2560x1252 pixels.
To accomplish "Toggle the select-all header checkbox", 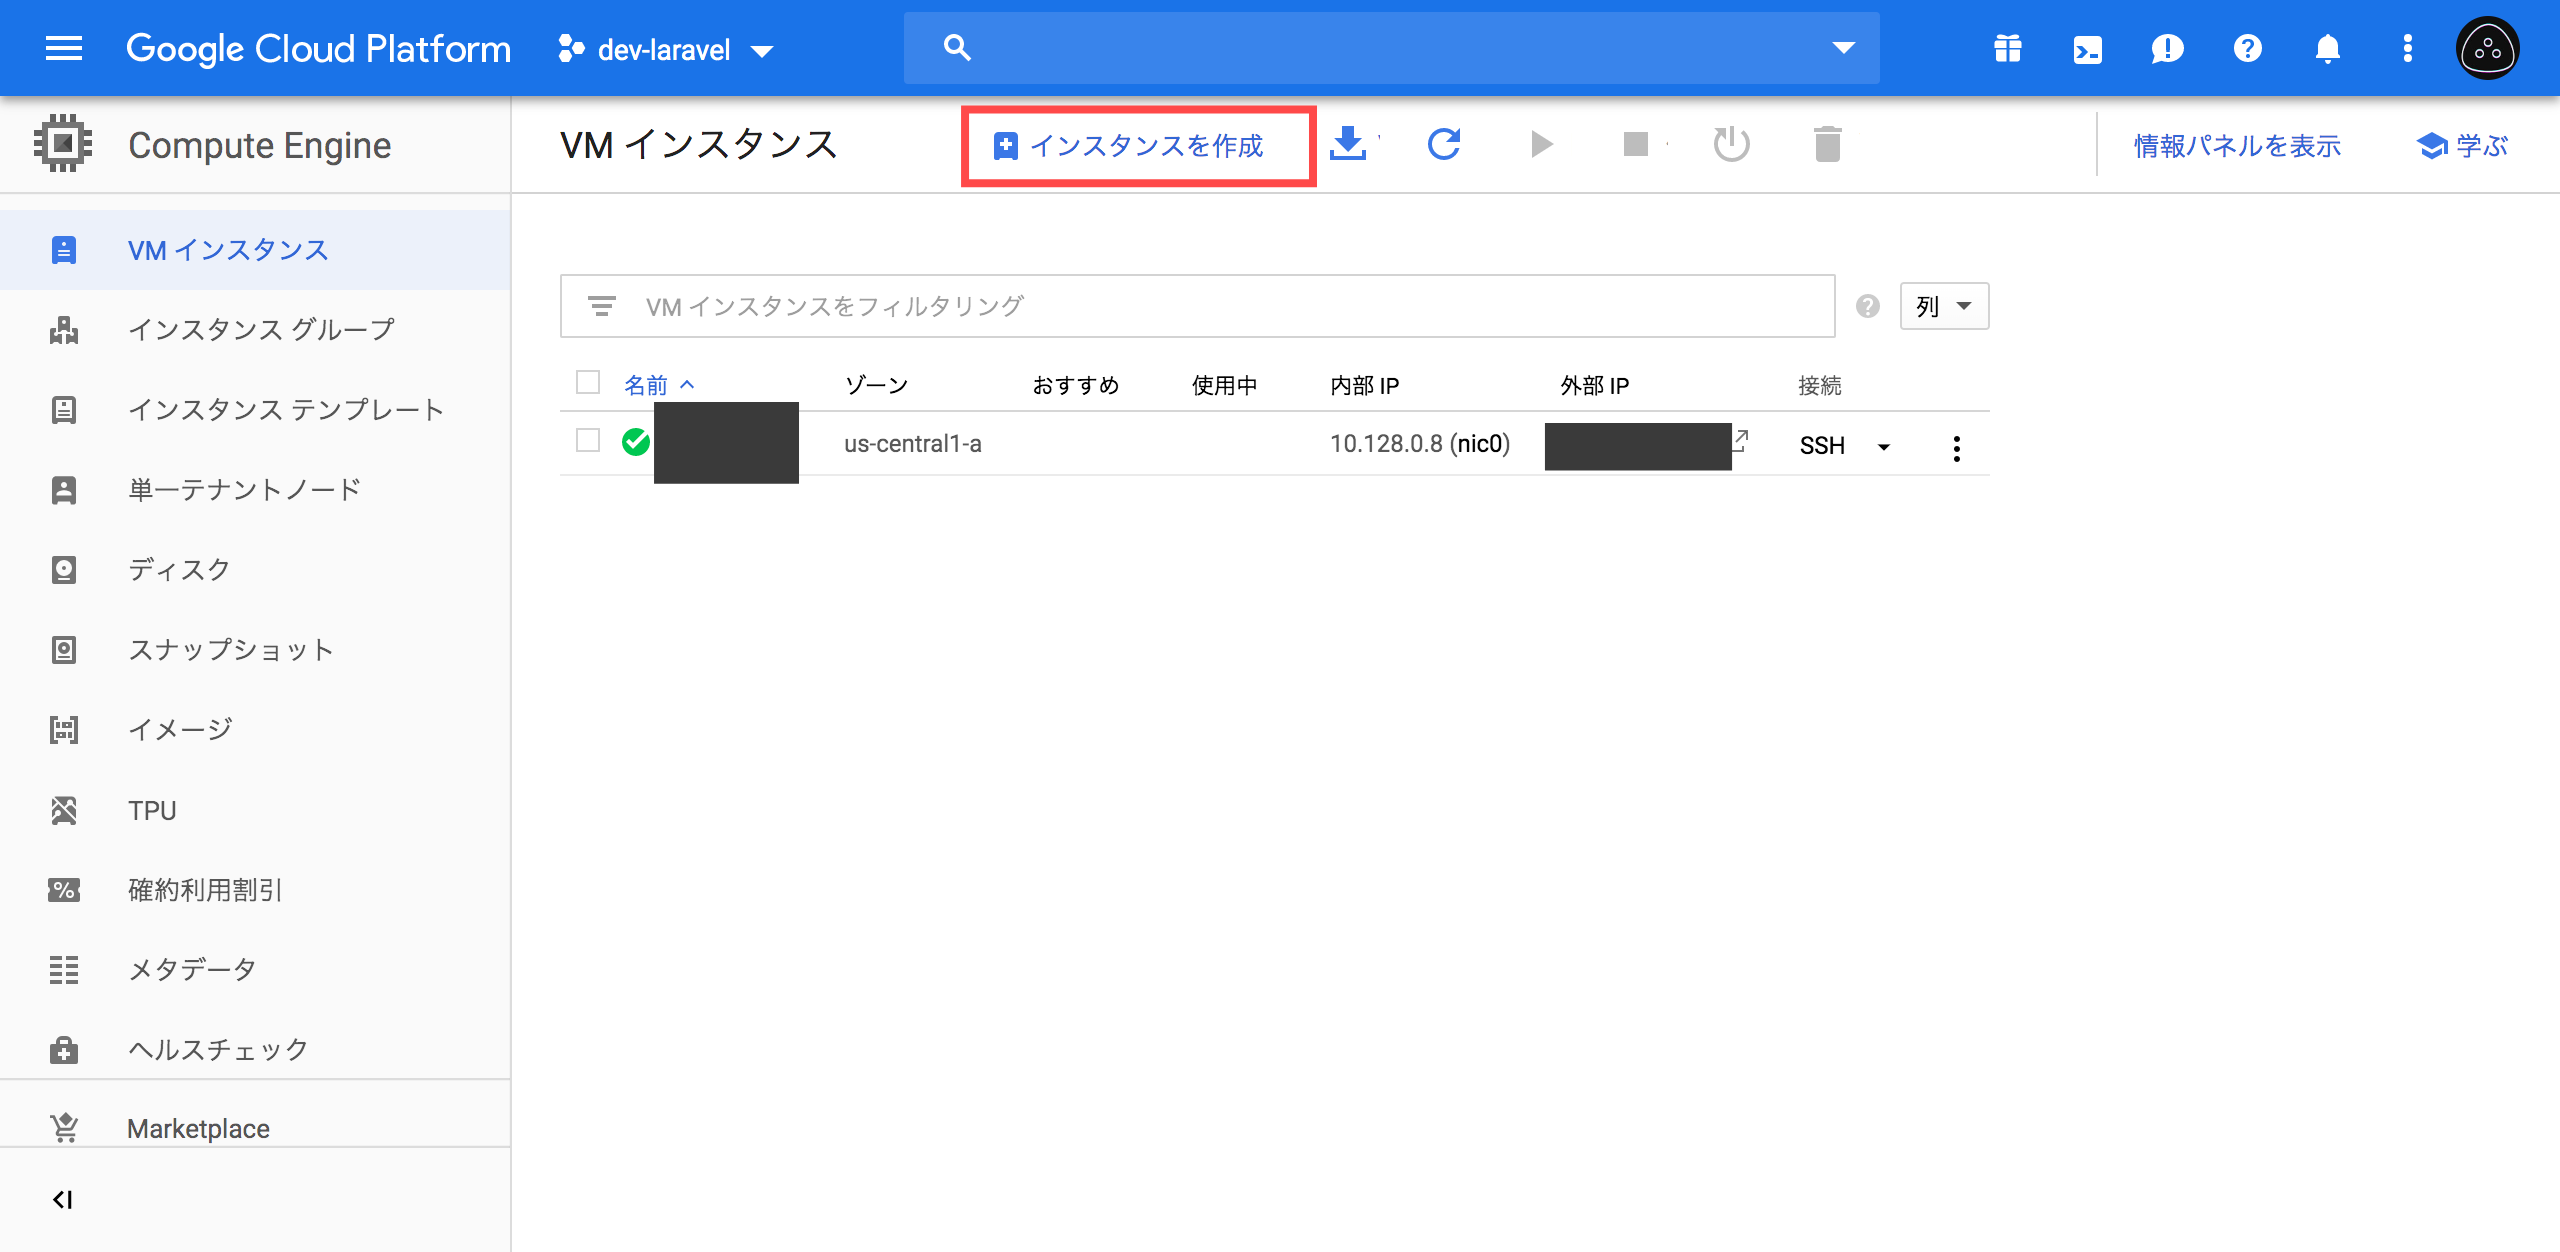I will (x=588, y=383).
